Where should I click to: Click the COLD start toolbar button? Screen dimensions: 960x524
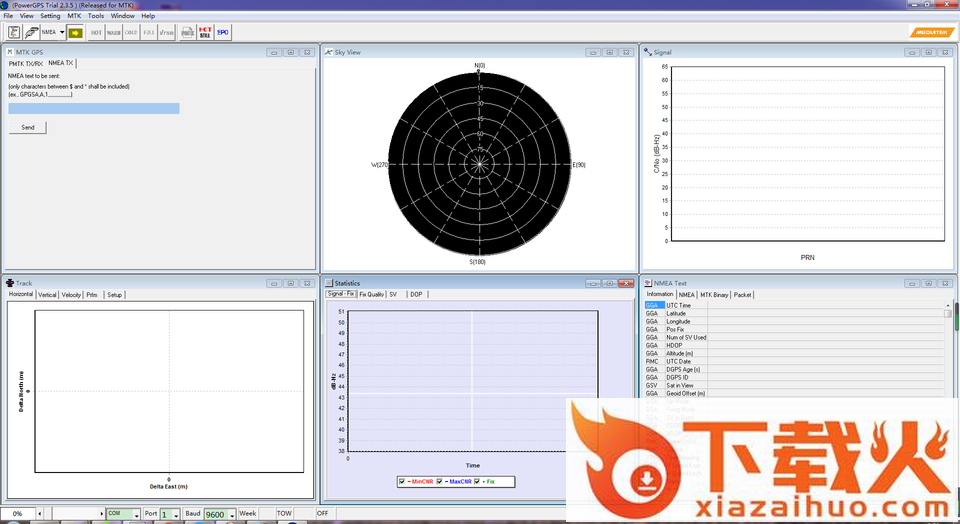(x=131, y=32)
